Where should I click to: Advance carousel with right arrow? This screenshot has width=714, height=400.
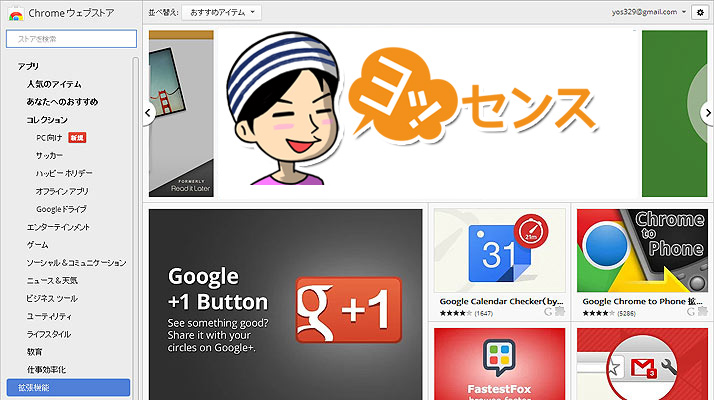707,113
